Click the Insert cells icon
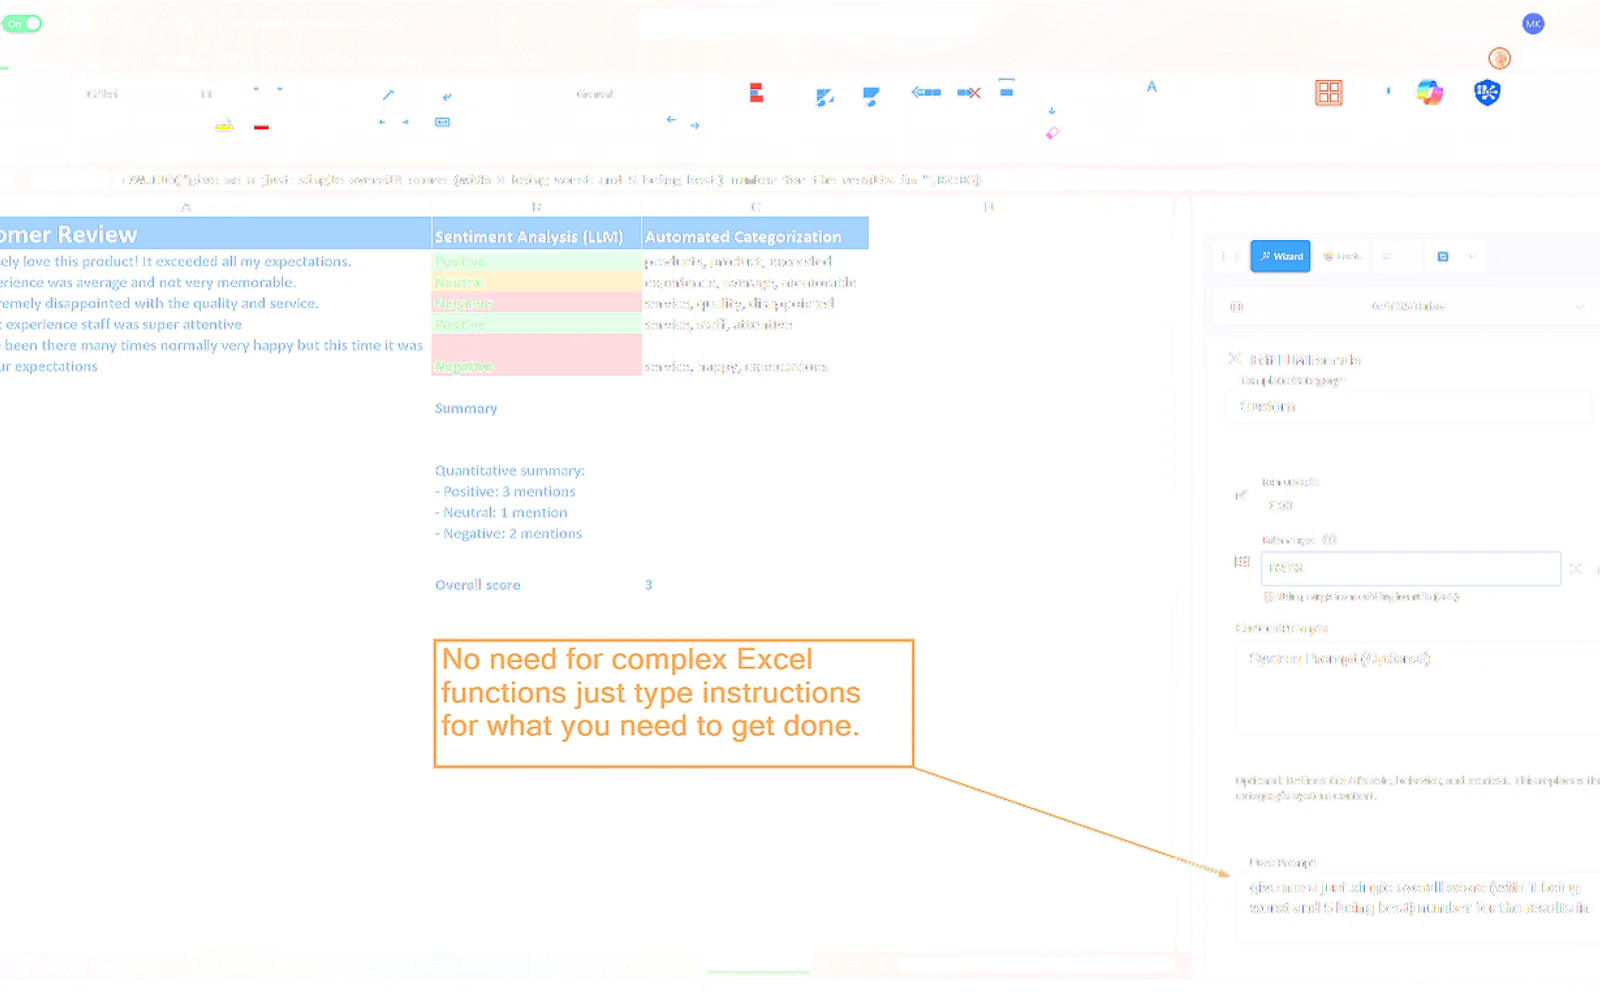 pos(926,92)
